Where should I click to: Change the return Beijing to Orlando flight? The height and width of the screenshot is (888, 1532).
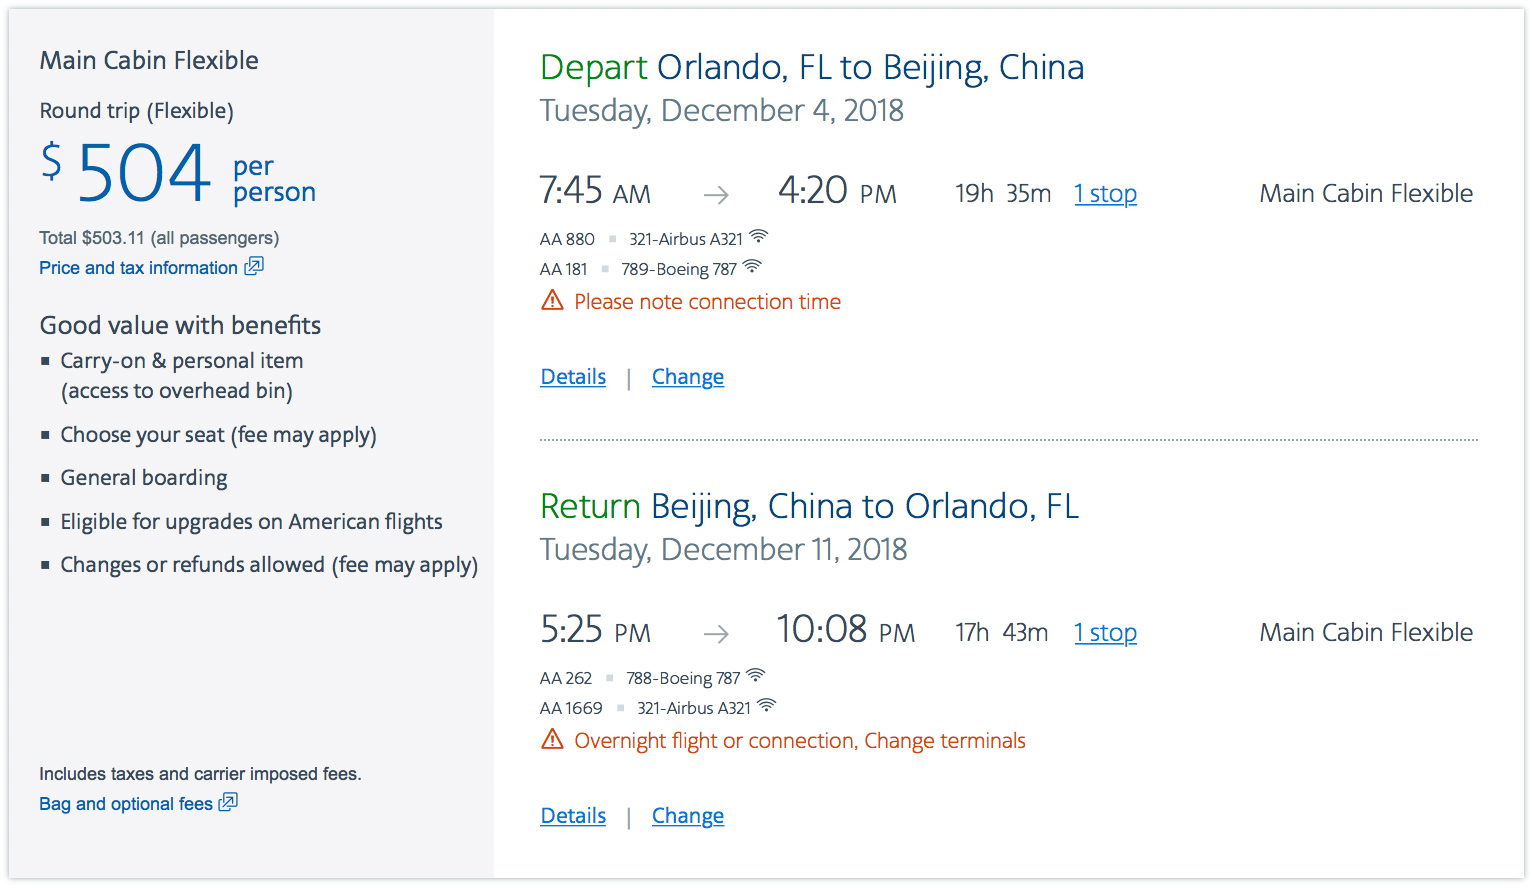[x=688, y=816]
